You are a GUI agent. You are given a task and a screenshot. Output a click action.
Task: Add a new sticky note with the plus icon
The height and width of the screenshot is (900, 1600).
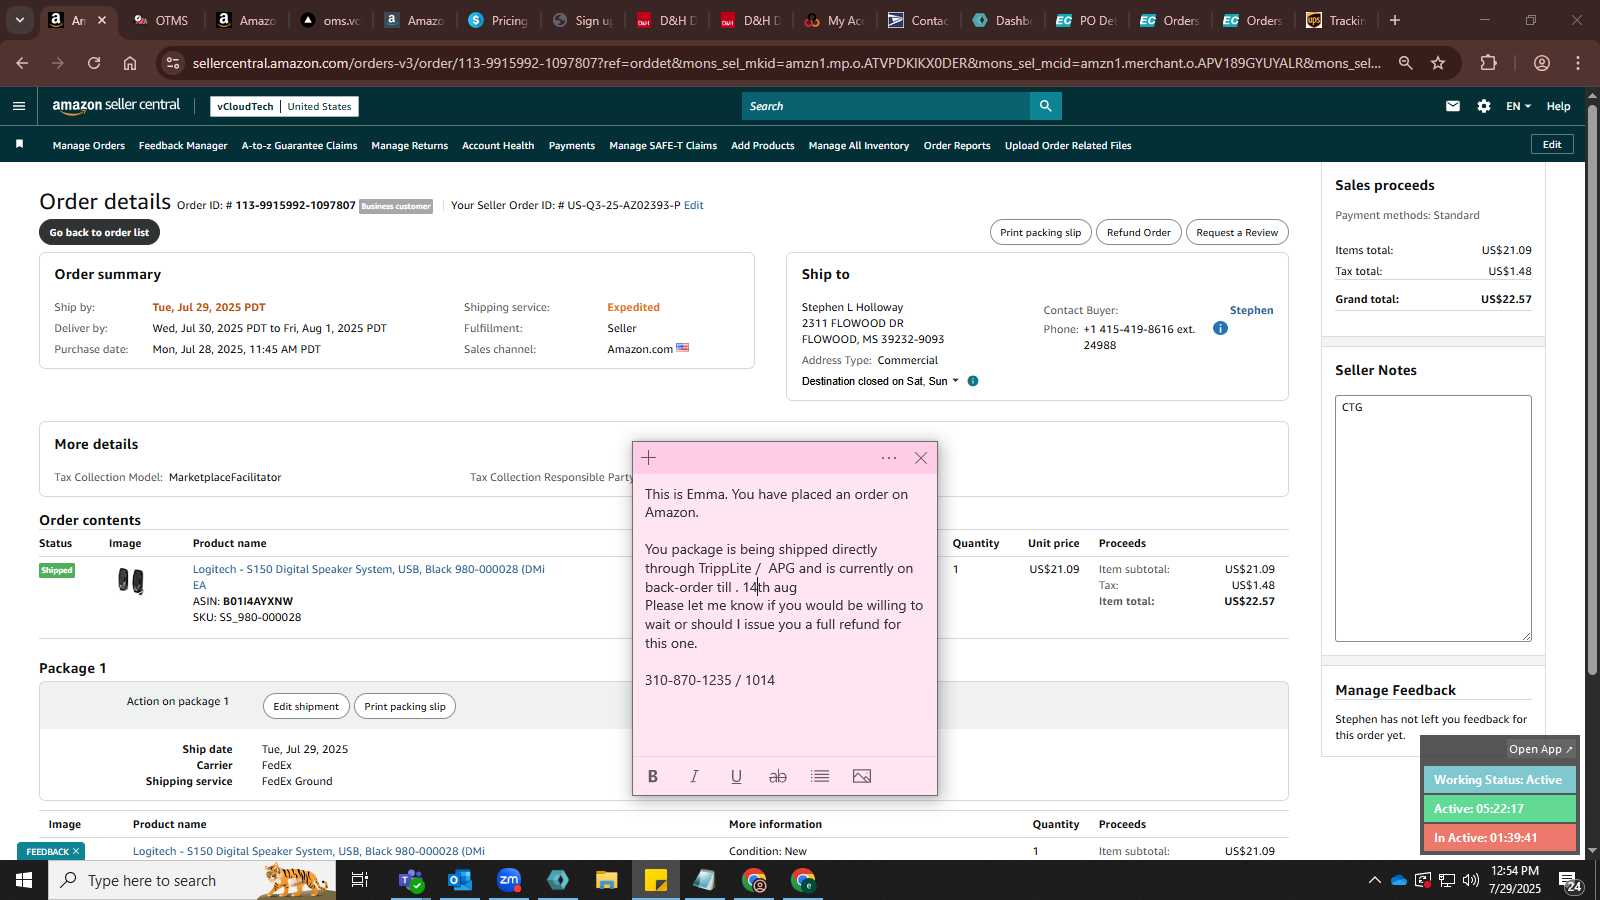(649, 458)
